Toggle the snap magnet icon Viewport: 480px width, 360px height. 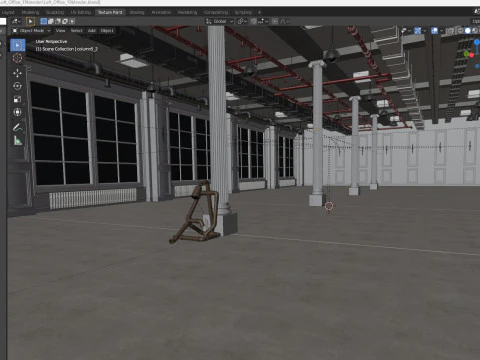(x=254, y=21)
